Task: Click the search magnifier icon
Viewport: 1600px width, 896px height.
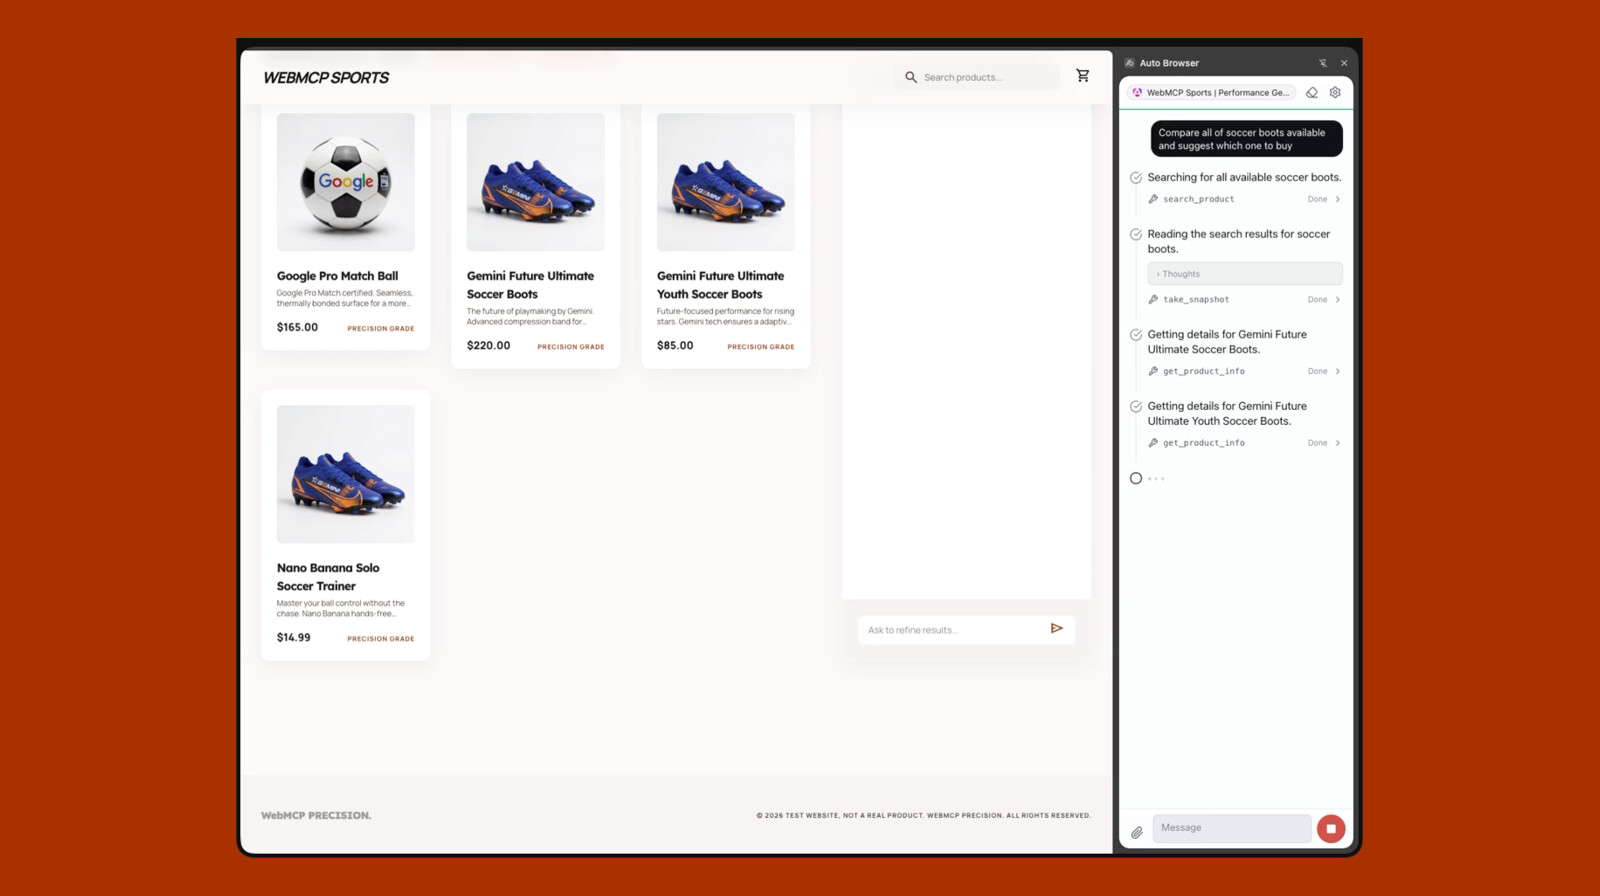Action: pyautogui.click(x=911, y=77)
